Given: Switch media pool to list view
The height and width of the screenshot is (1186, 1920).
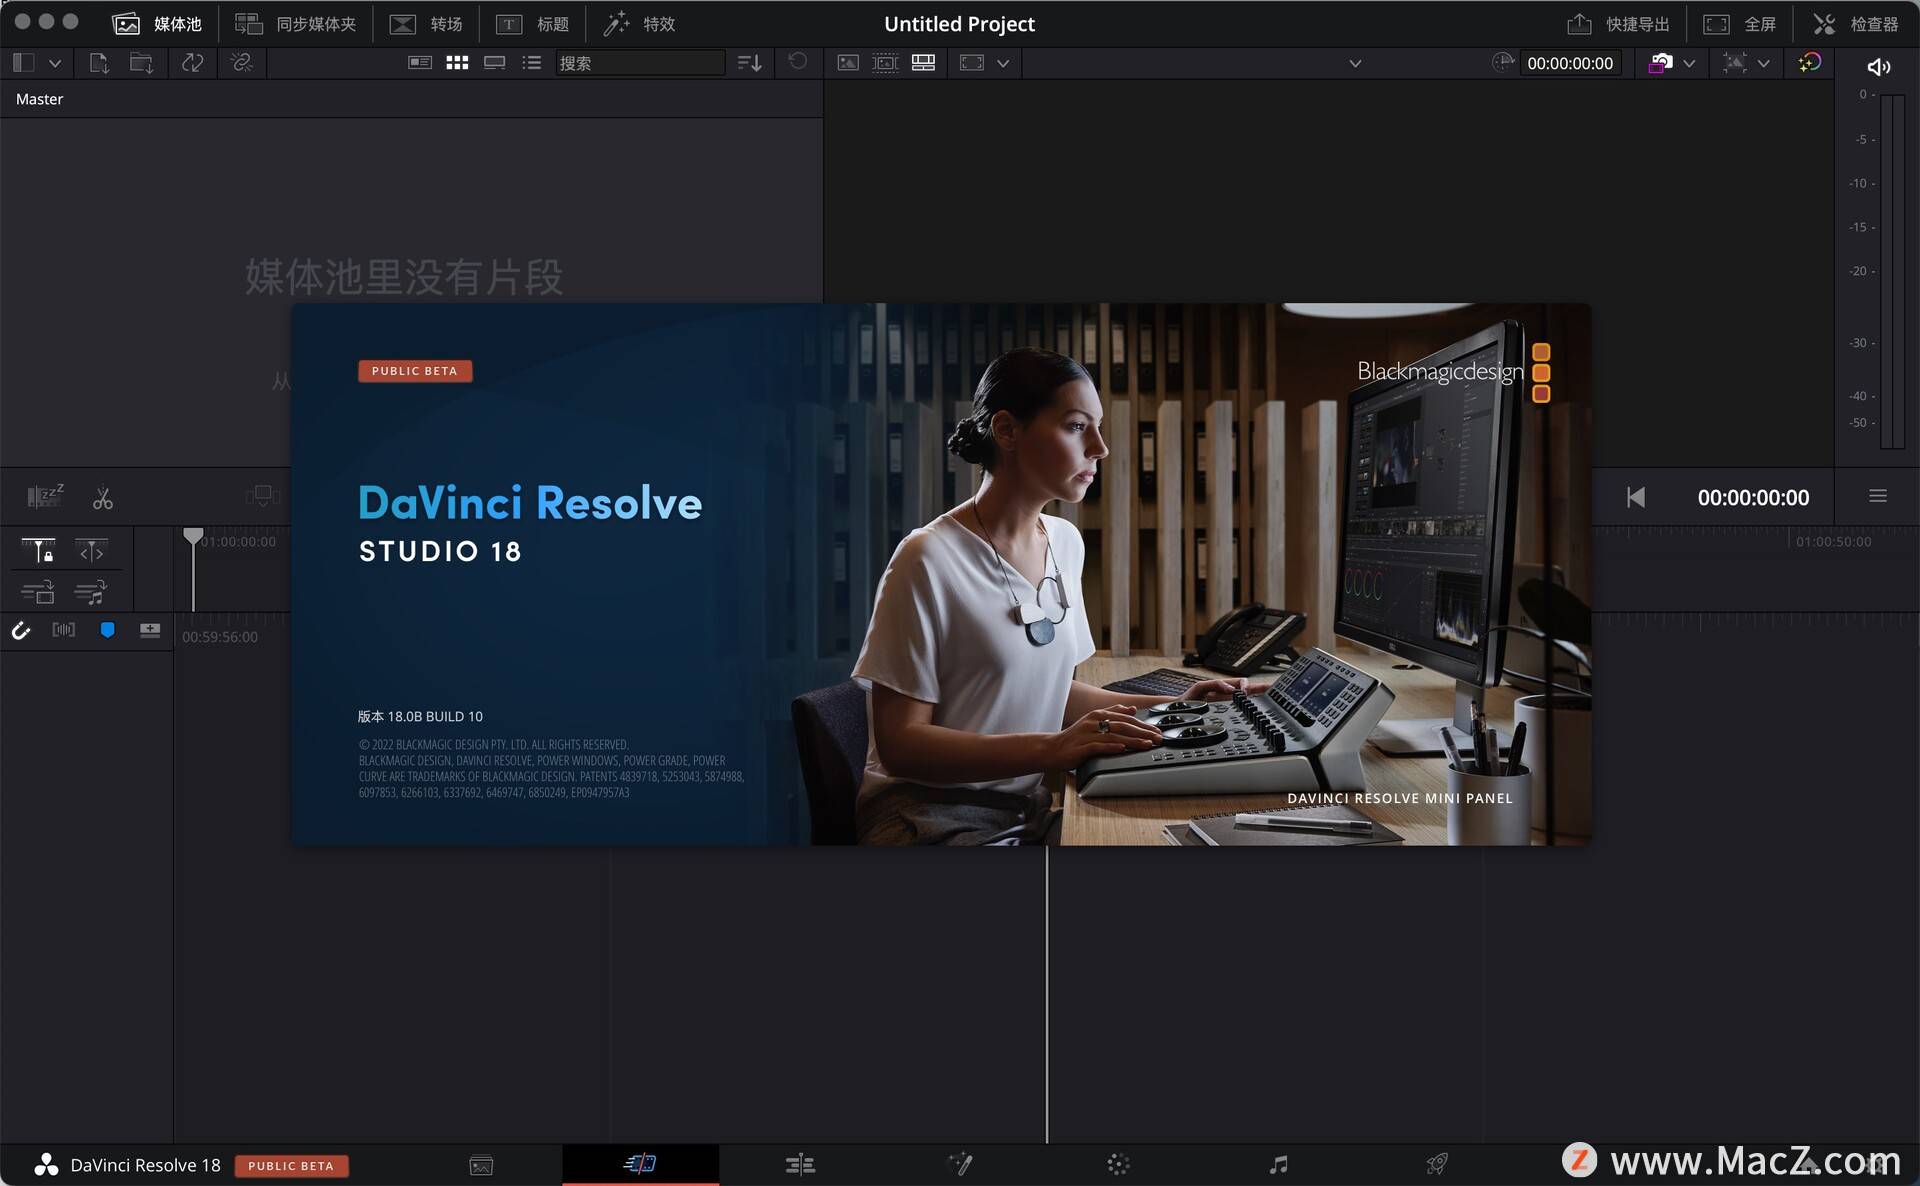Looking at the screenshot, I should click(x=531, y=62).
